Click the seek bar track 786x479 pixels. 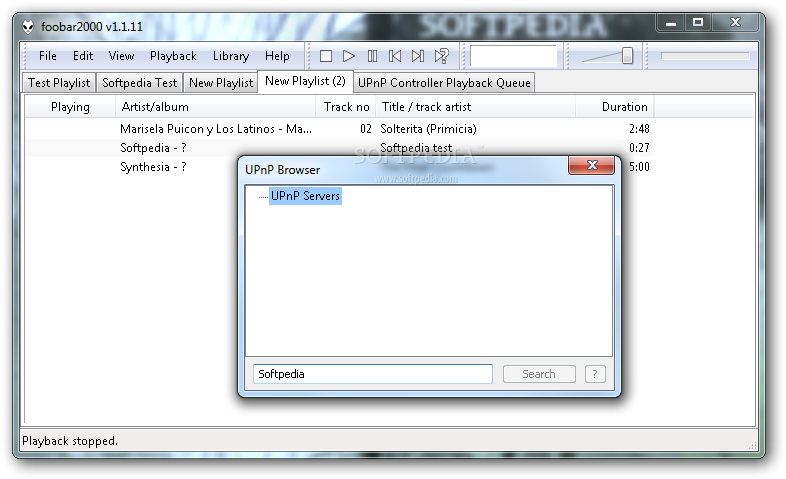(705, 56)
